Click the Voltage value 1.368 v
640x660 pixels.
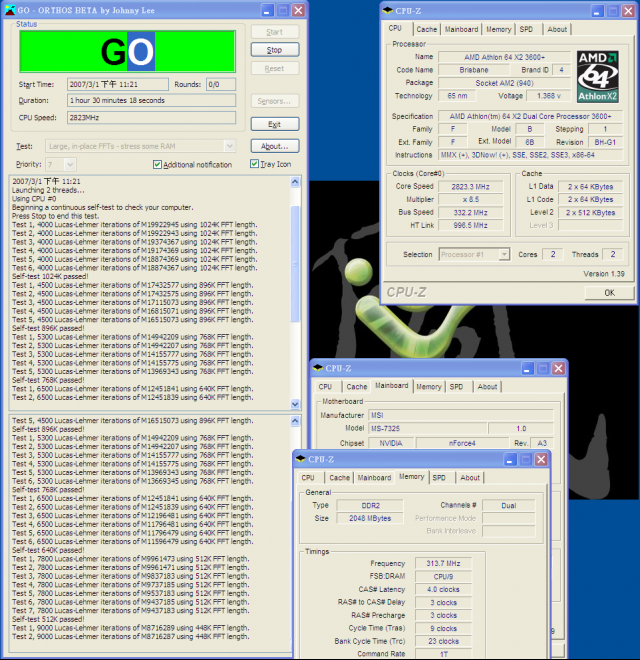(548, 96)
